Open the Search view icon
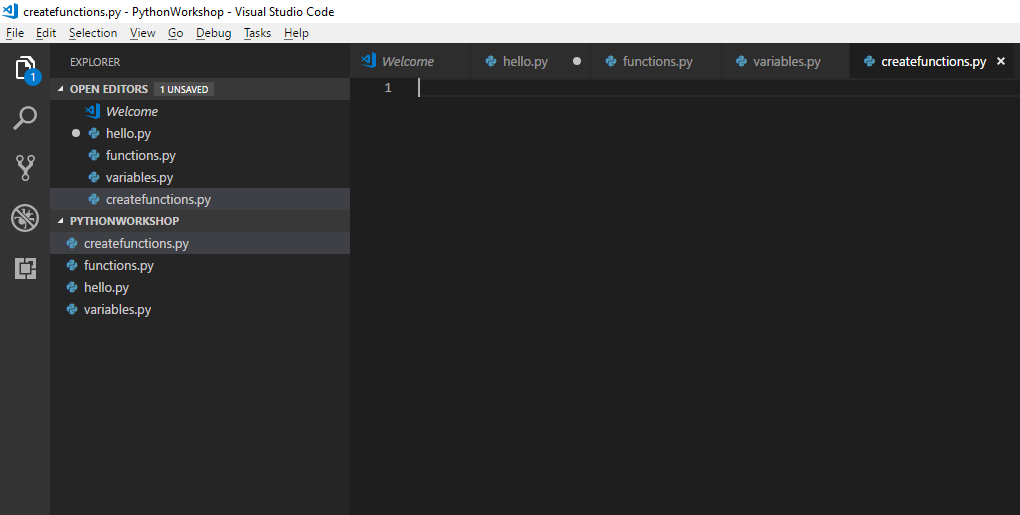The image size is (1020, 515). coord(25,118)
